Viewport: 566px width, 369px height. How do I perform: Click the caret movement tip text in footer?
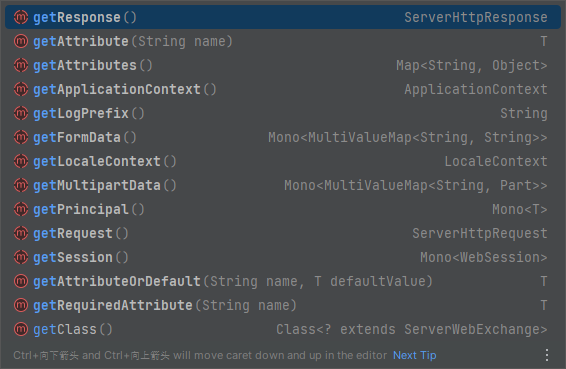pyautogui.click(x=200, y=355)
